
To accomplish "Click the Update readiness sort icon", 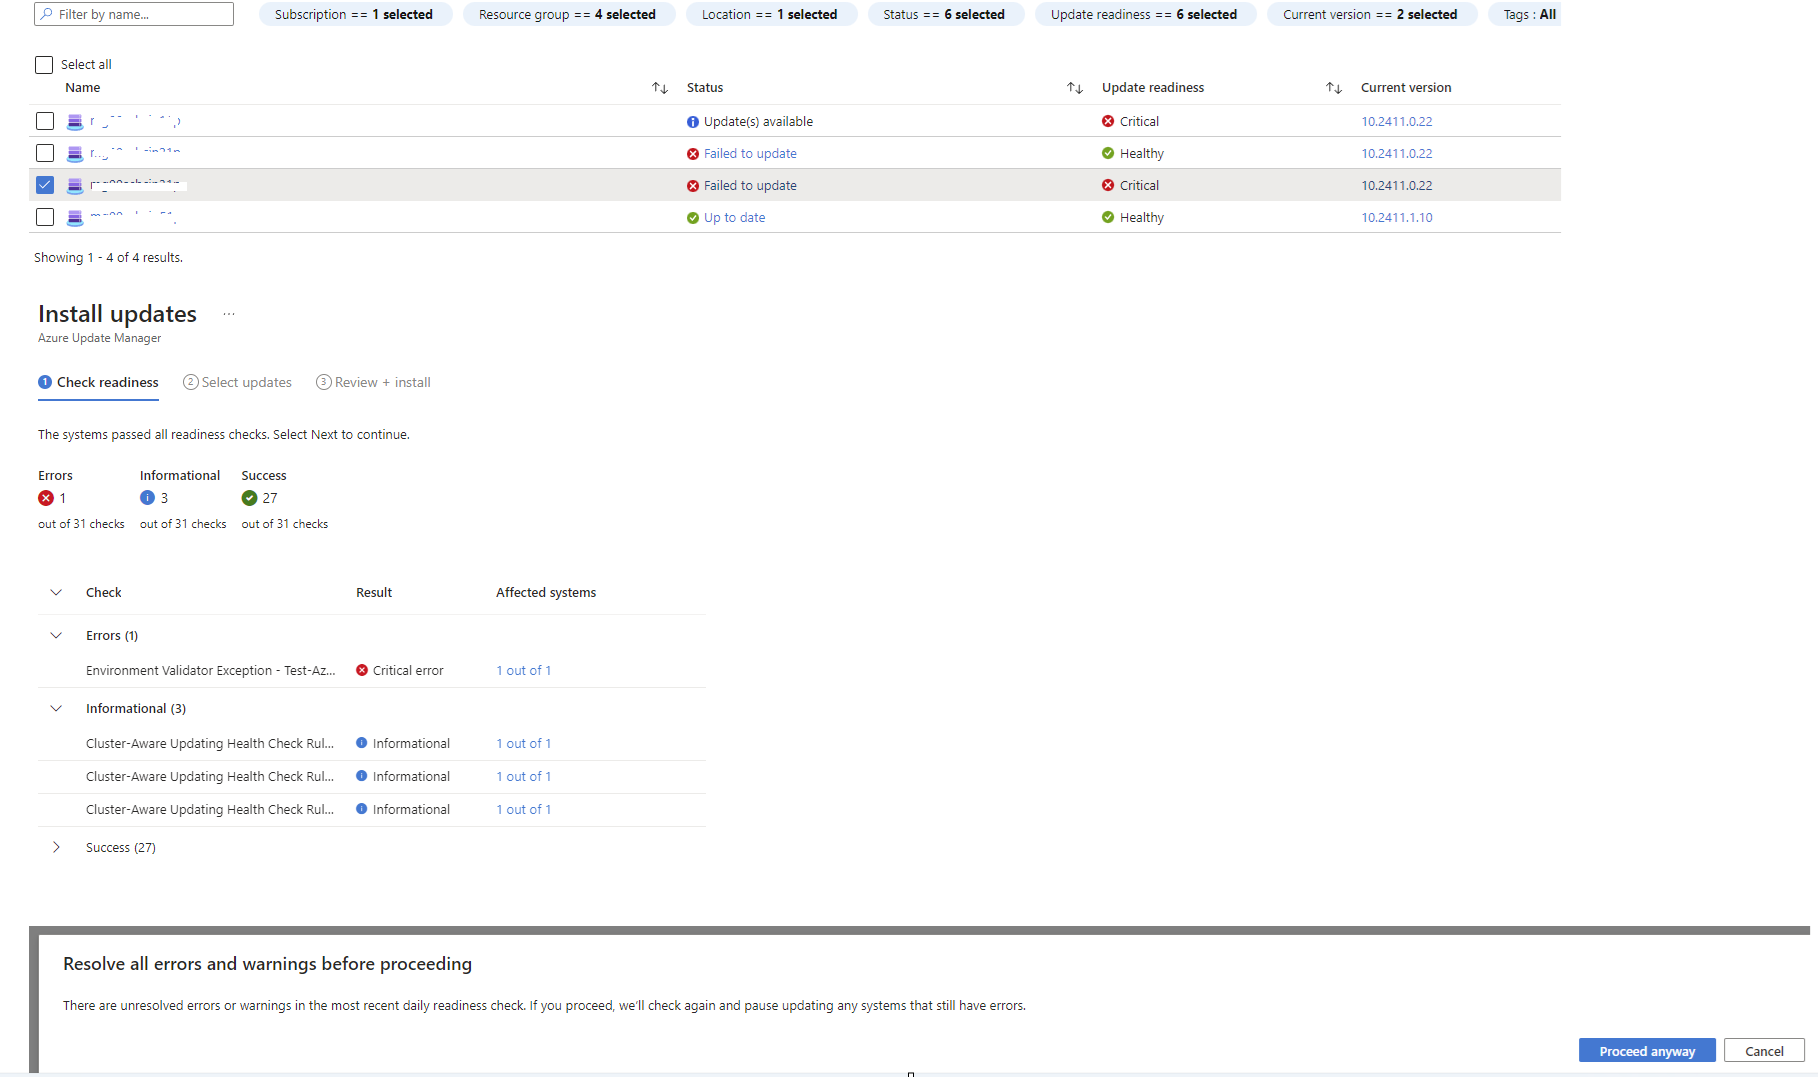I will (1334, 88).
